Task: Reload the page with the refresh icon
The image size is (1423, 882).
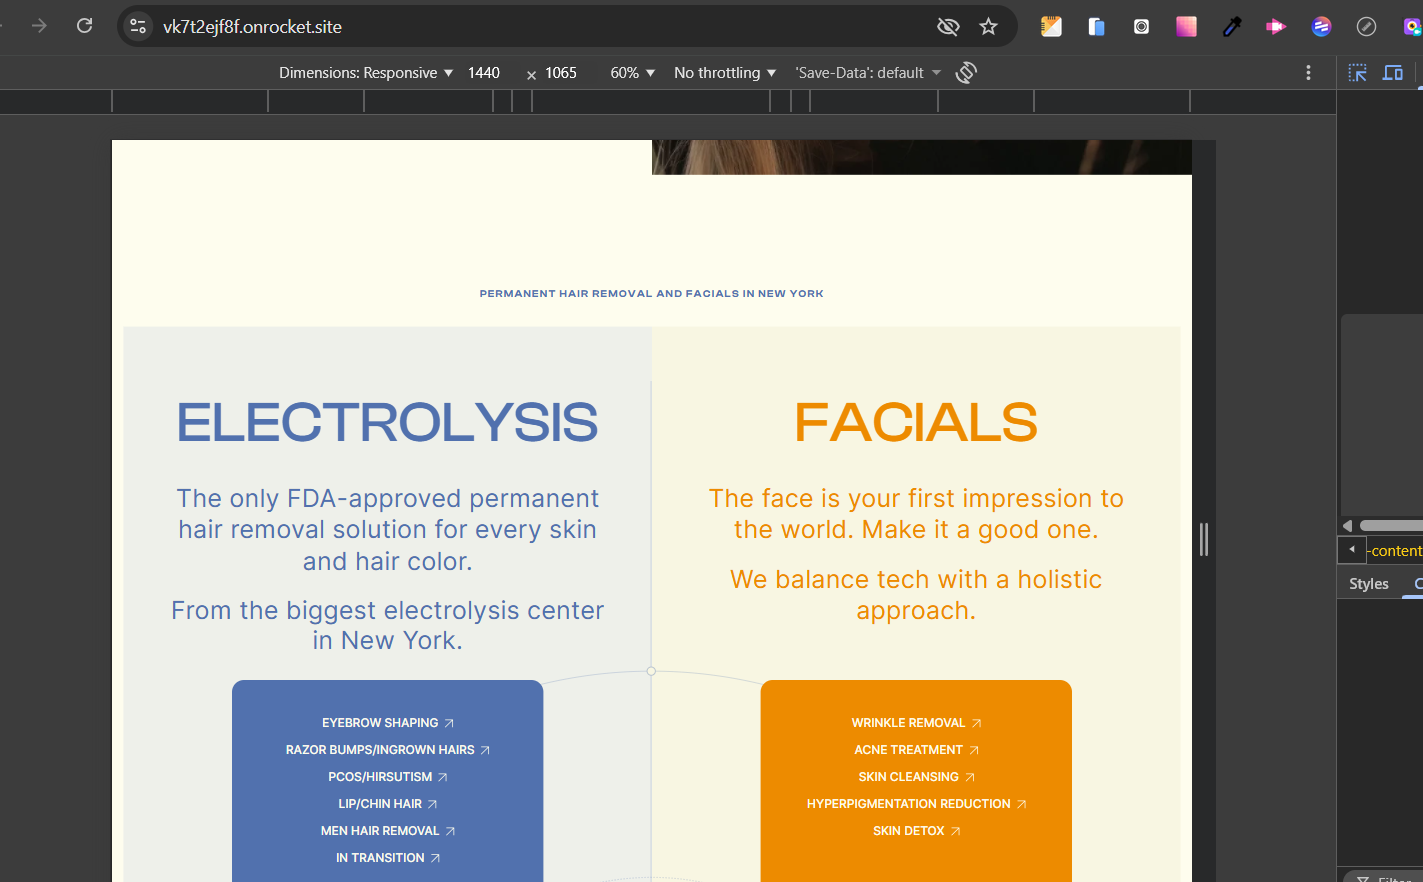Action: tap(85, 26)
